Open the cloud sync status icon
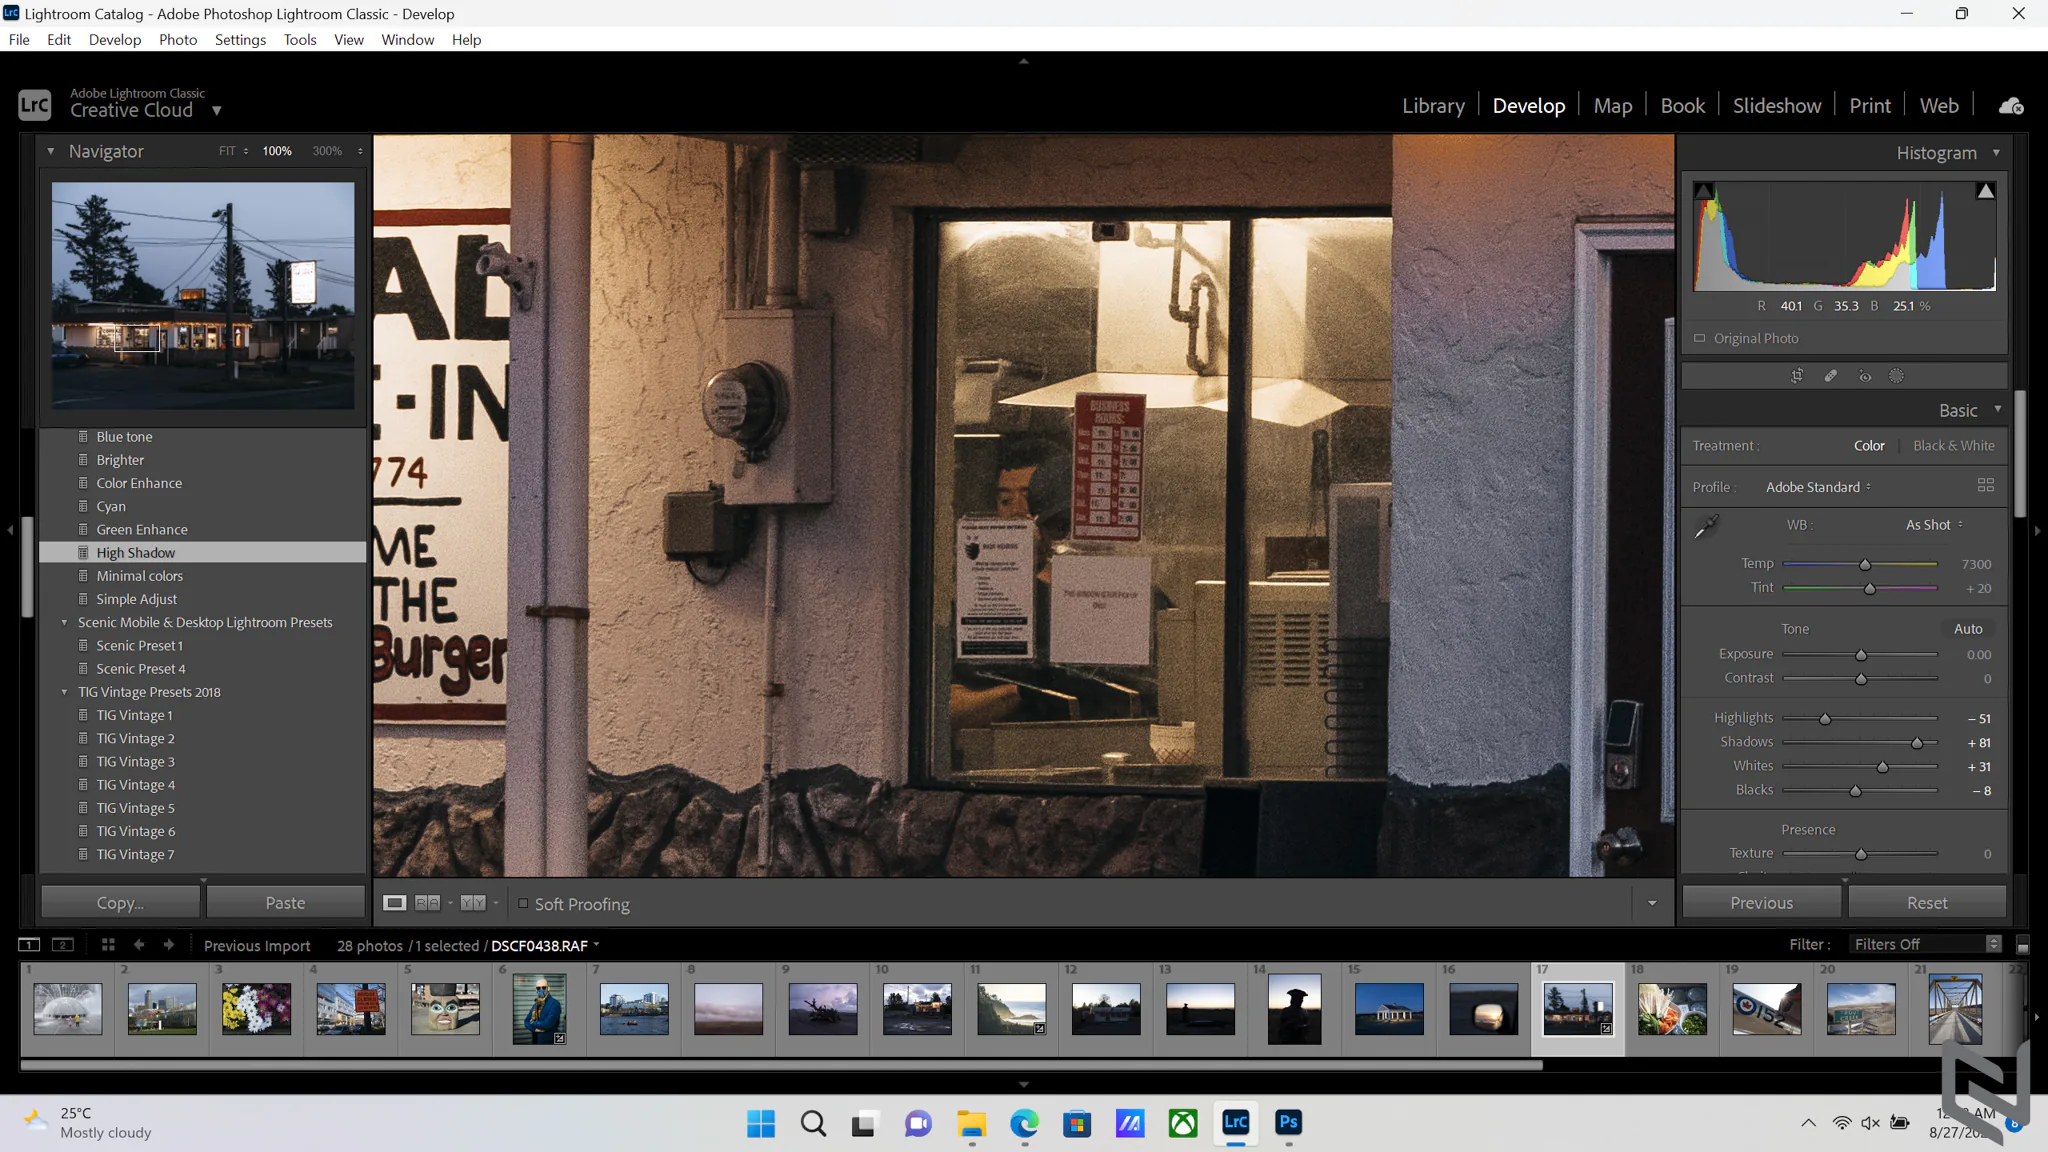 2011,106
